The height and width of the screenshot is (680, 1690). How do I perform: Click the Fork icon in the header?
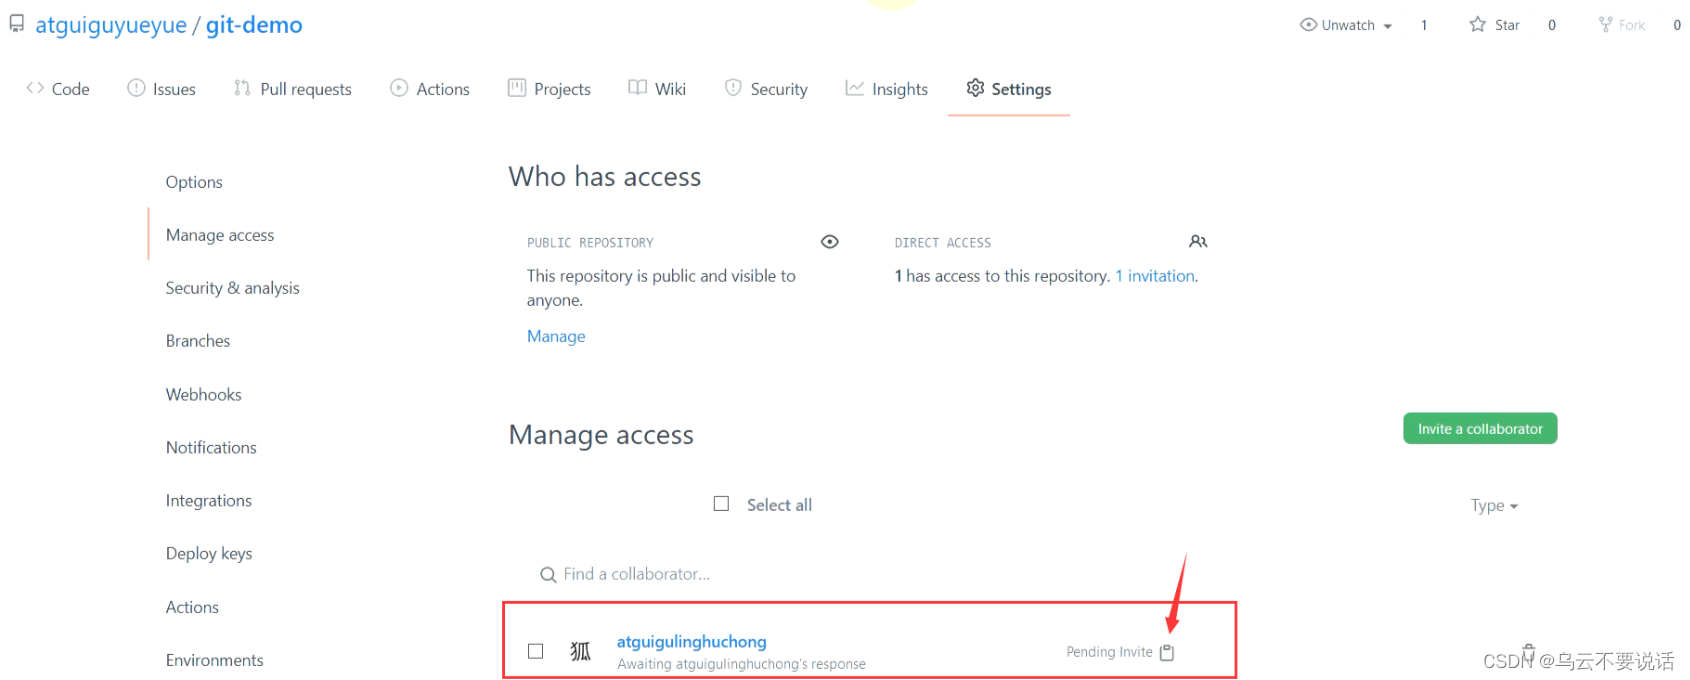pyautogui.click(x=1605, y=24)
